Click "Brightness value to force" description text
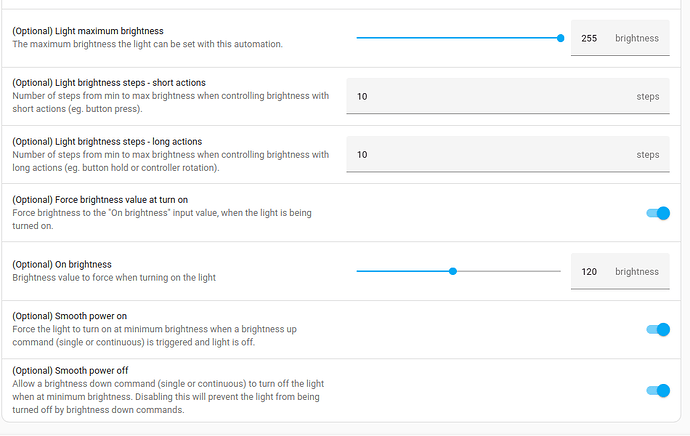The image size is (690, 436). pyautogui.click(x=113, y=277)
